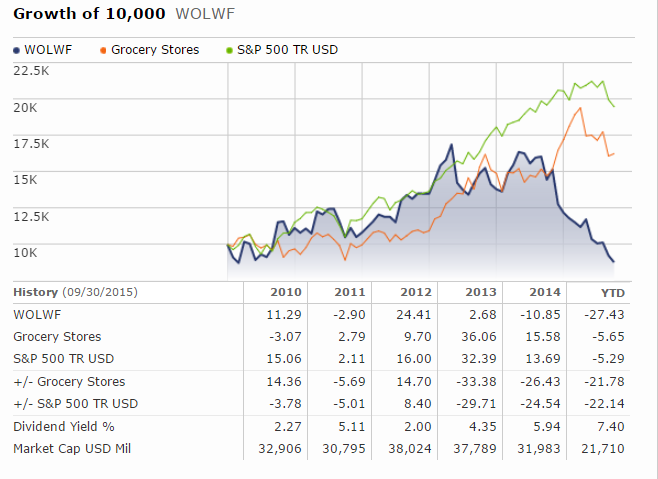The width and height of the screenshot is (658, 479).
Task: Click Market Cap YTD value 21,710
Action: coord(603,449)
